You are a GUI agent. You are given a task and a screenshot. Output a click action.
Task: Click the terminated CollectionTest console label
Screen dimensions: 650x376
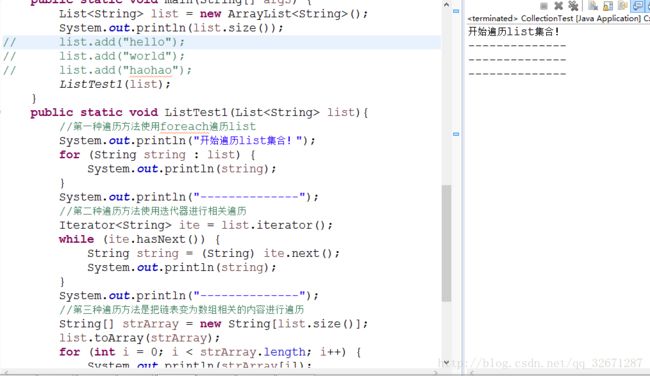558,18
